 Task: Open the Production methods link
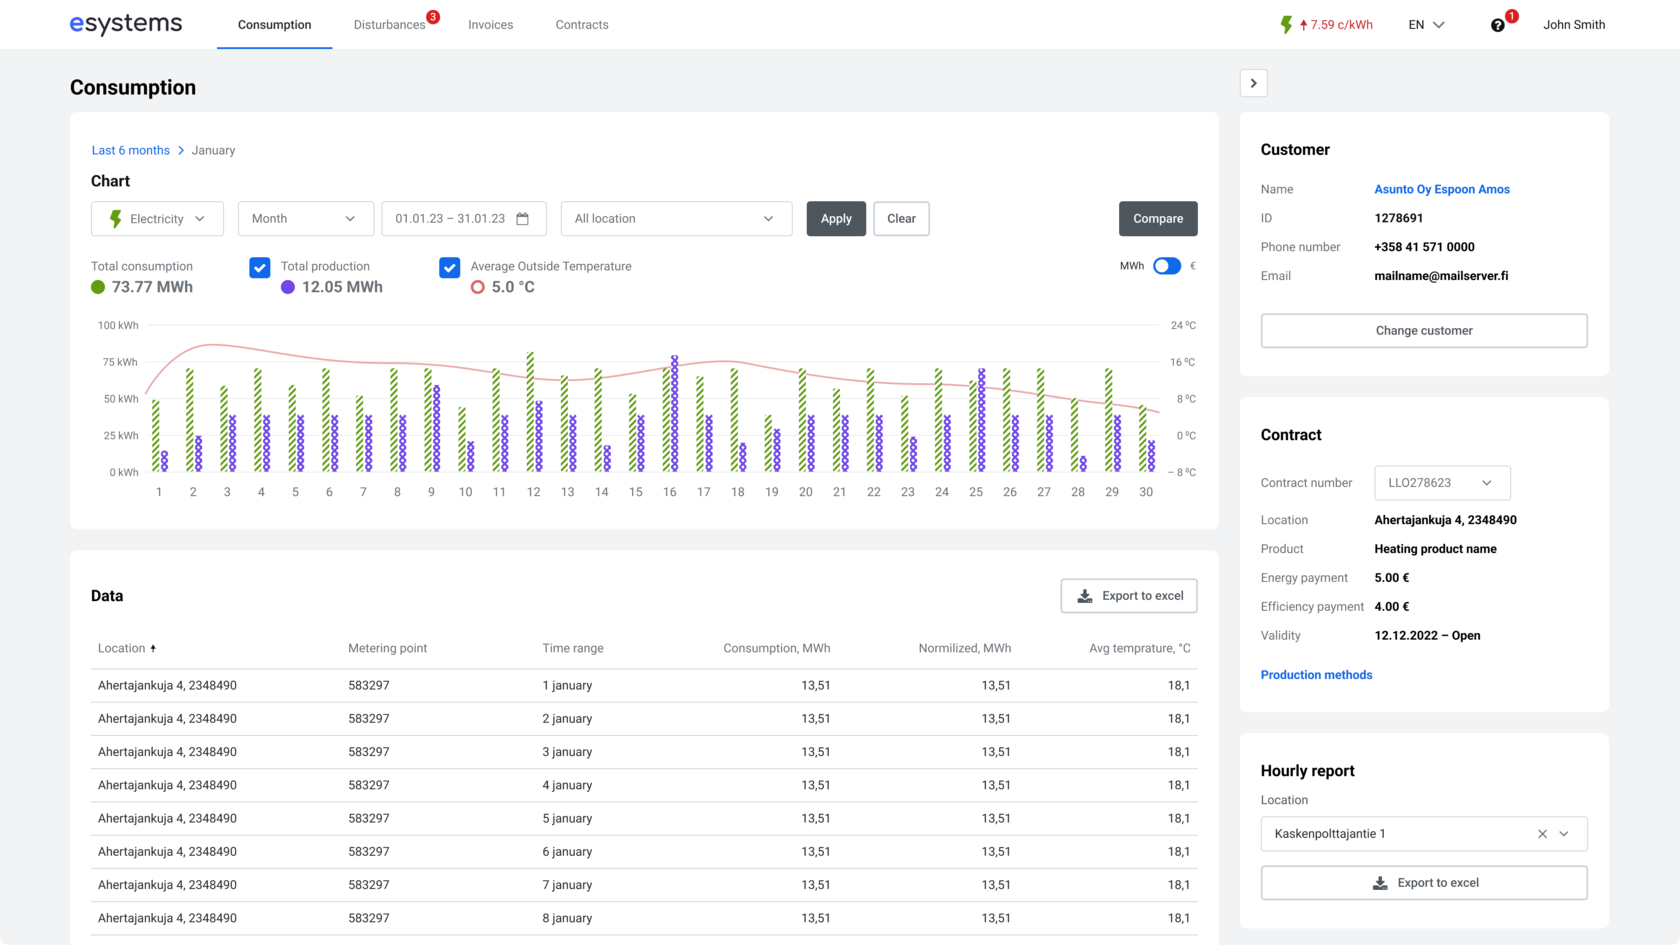coord(1316,675)
